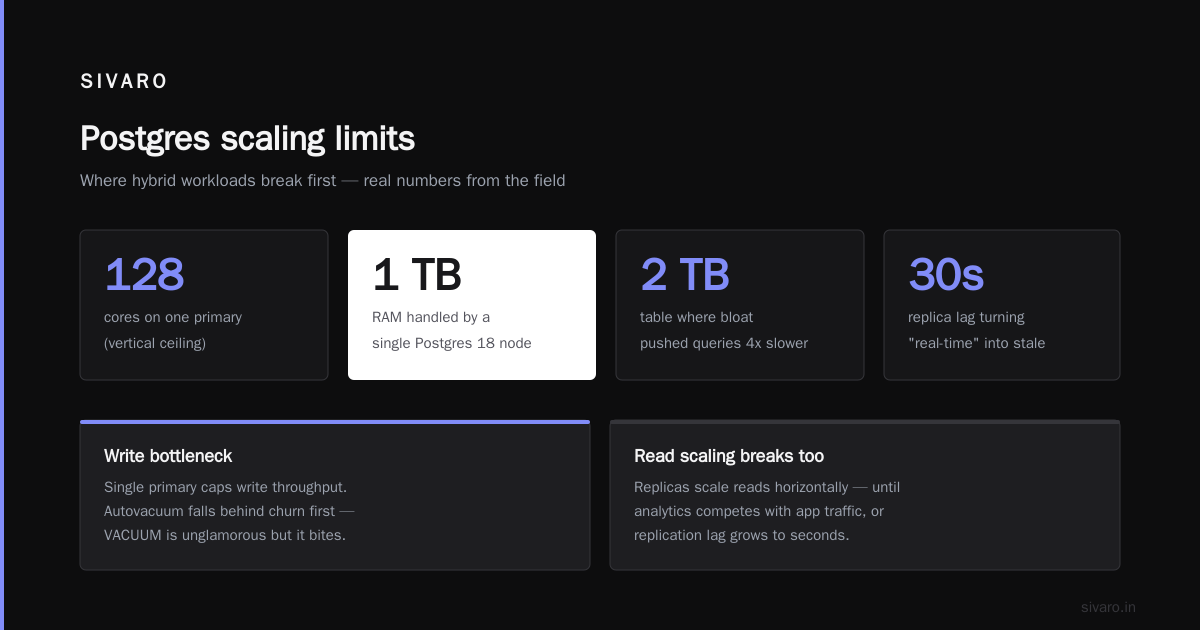Click the purple accent bar above Write bottleneck
Image resolution: width=1200 pixels, height=630 pixels.
pos(335,422)
